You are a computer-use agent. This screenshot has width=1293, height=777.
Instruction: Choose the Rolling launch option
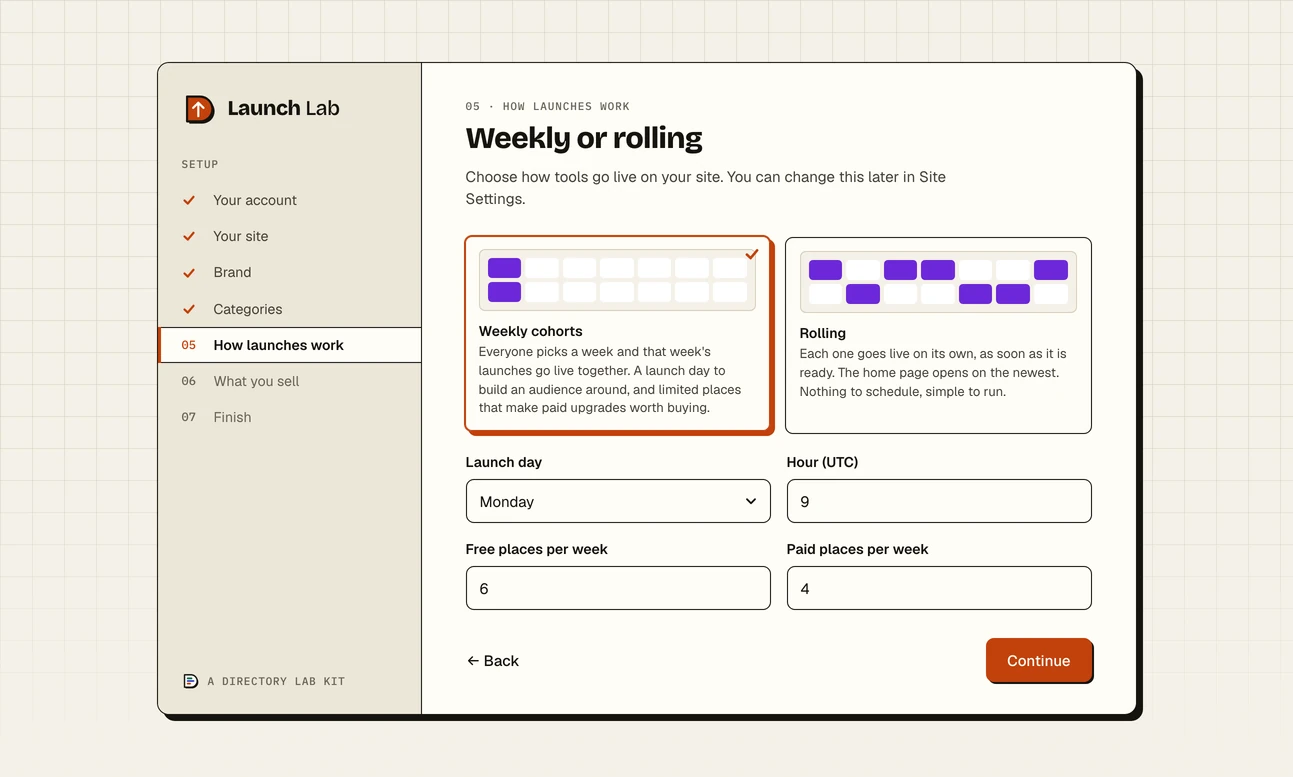pyautogui.click(x=938, y=335)
